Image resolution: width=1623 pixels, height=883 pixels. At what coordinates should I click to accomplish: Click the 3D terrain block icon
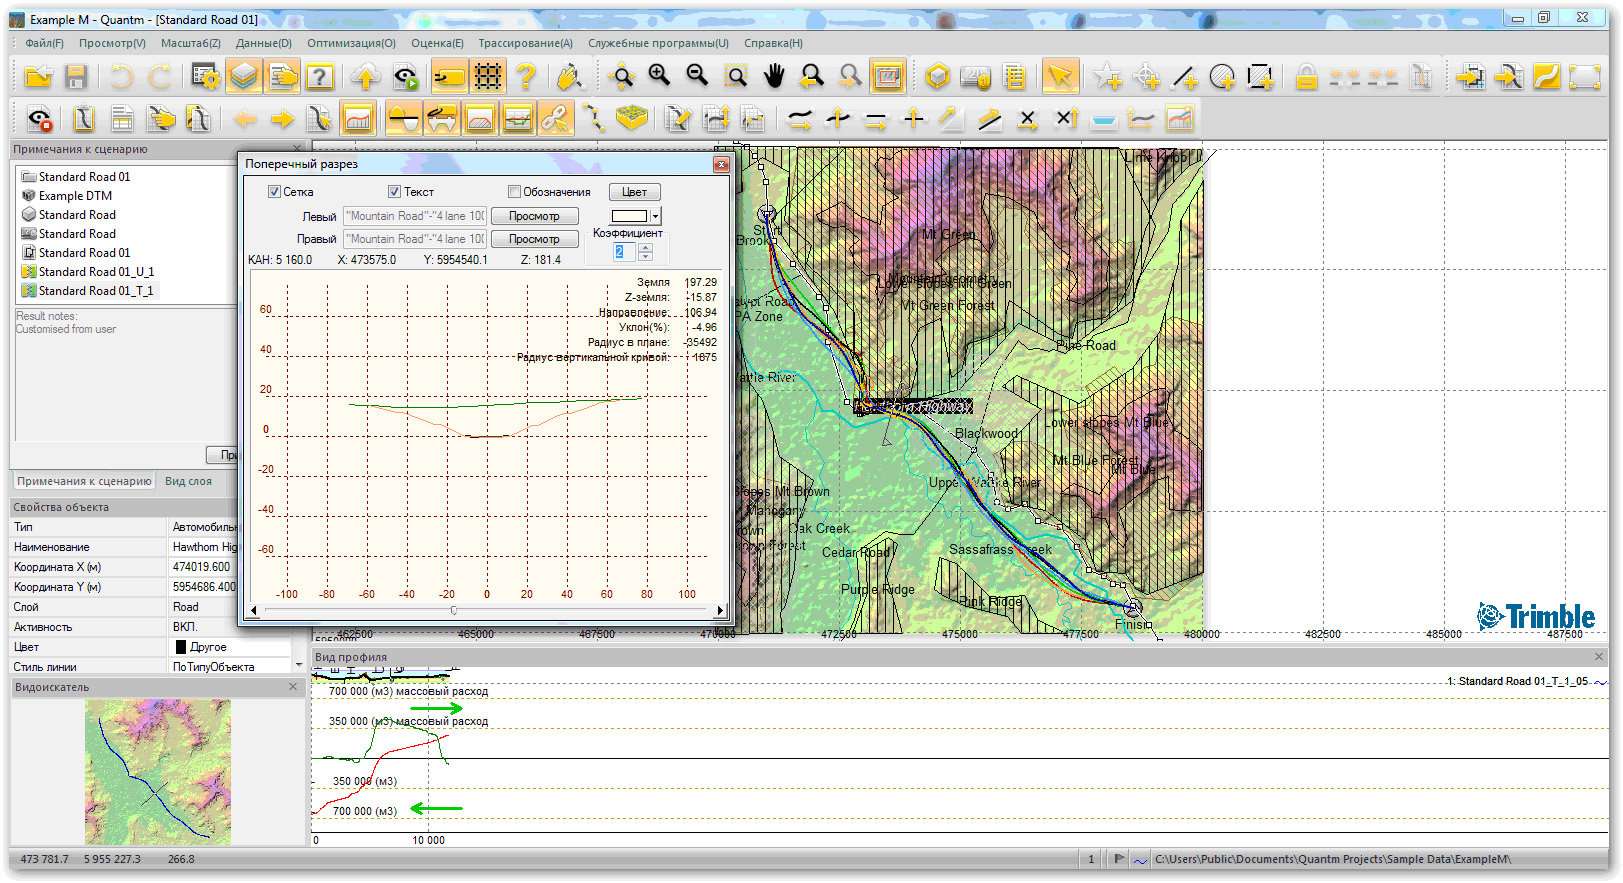631,120
